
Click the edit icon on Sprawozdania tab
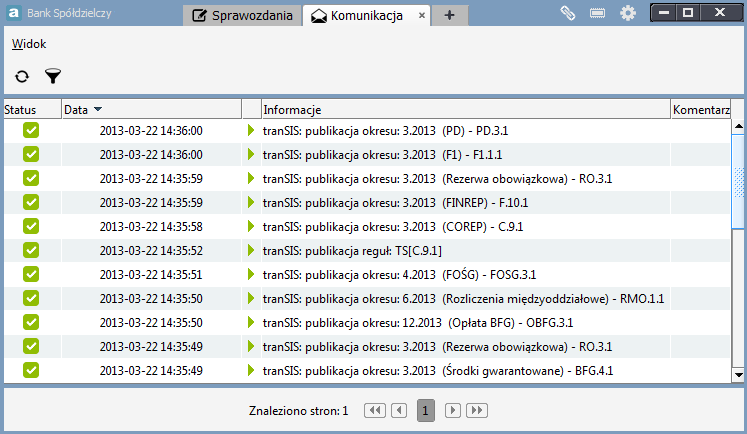pyautogui.click(x=199, y=16)
